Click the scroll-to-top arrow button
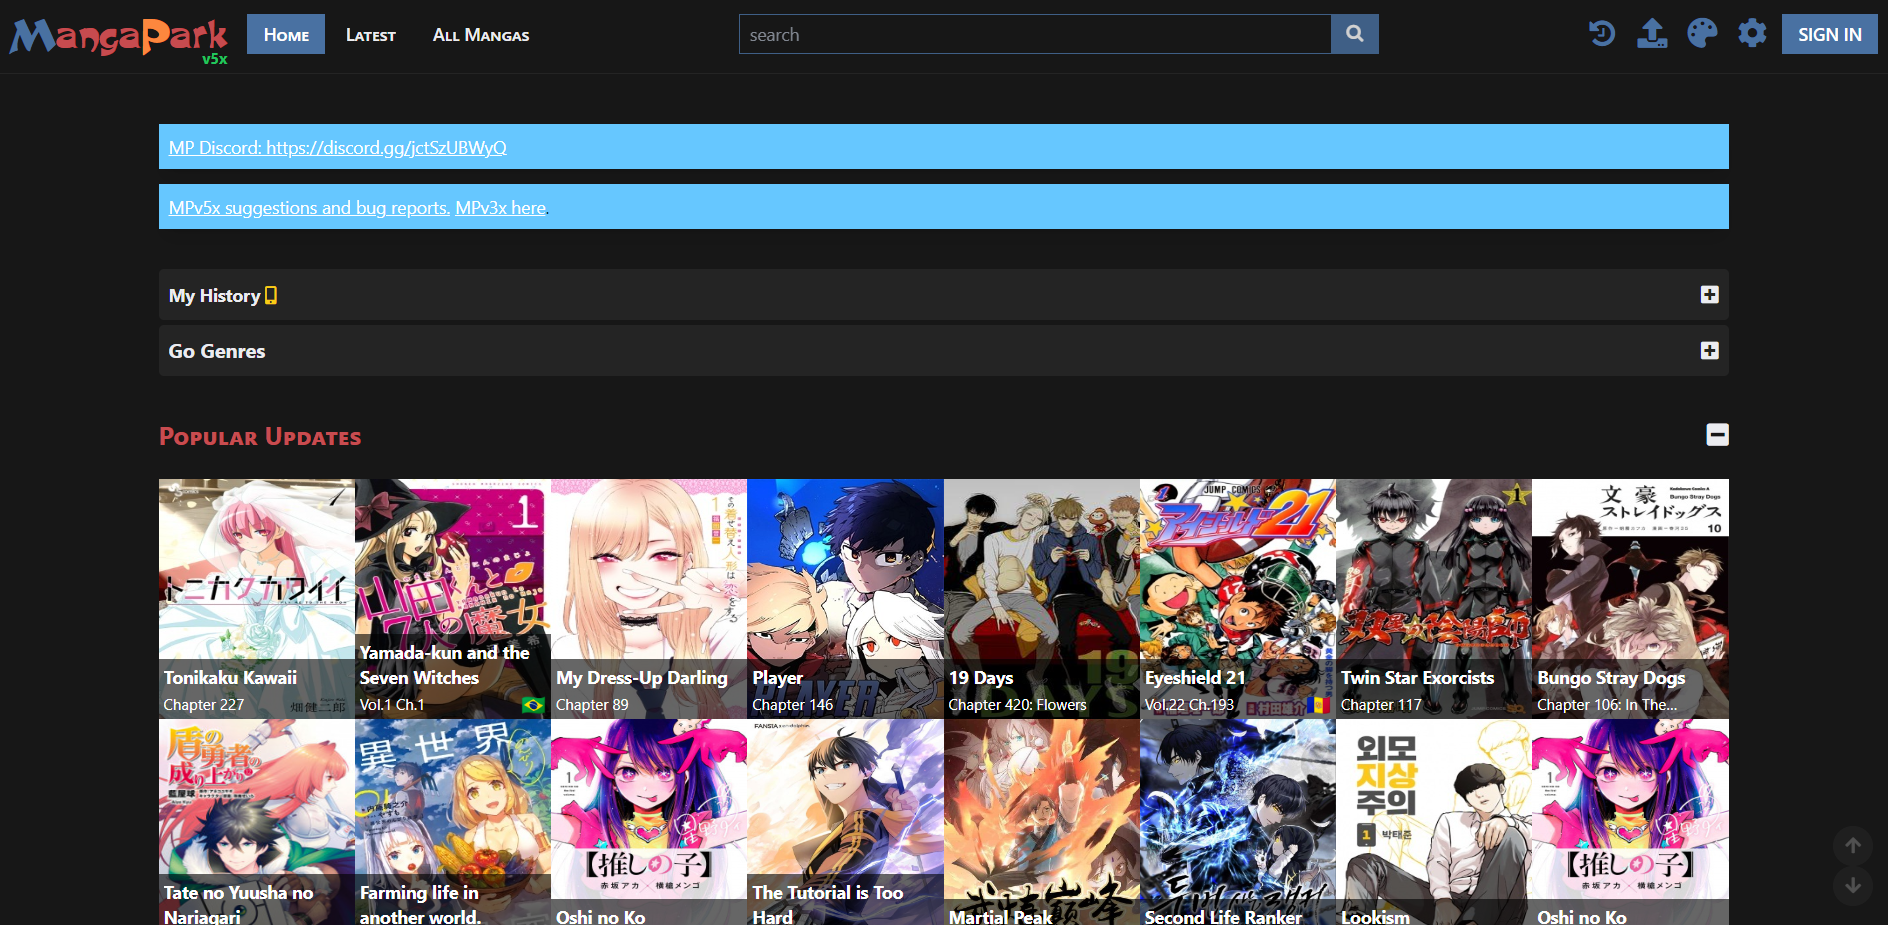1888x925 pixels. coord(1853,845)
